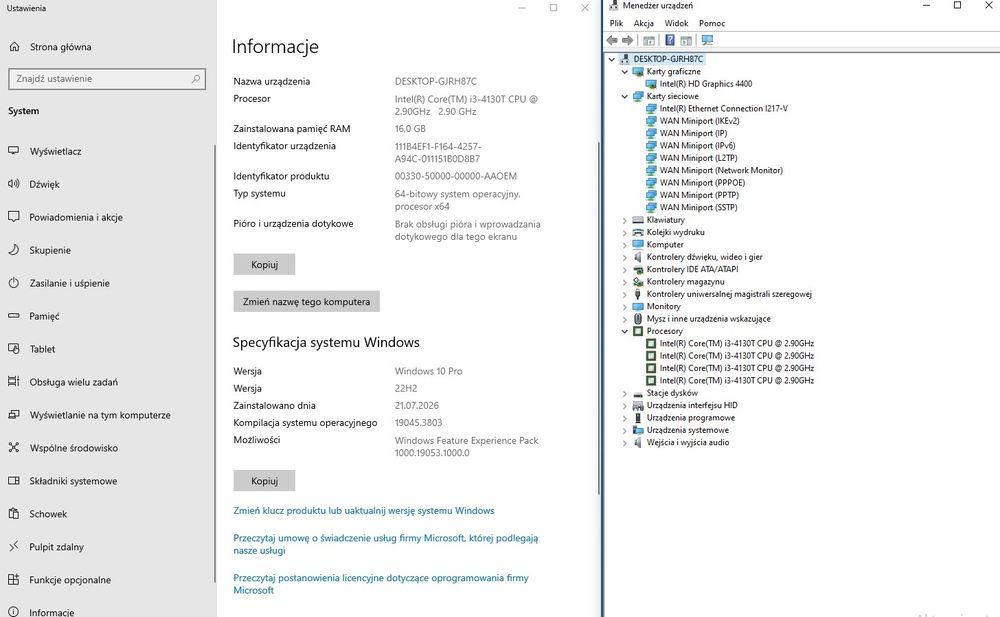The width and height of the screenshot is (1000, 617).
Task: Maximize the Menedżer urządzeń window
Action: pyautogui.click(x=957, y=6)
